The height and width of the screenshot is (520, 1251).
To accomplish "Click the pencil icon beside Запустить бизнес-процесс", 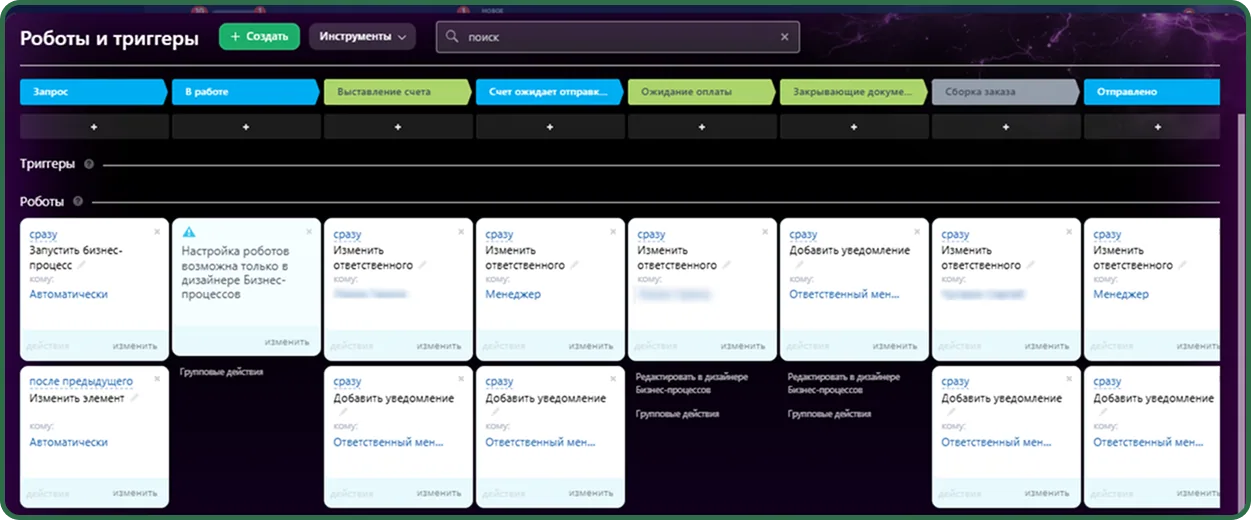I will click(82, 266).
